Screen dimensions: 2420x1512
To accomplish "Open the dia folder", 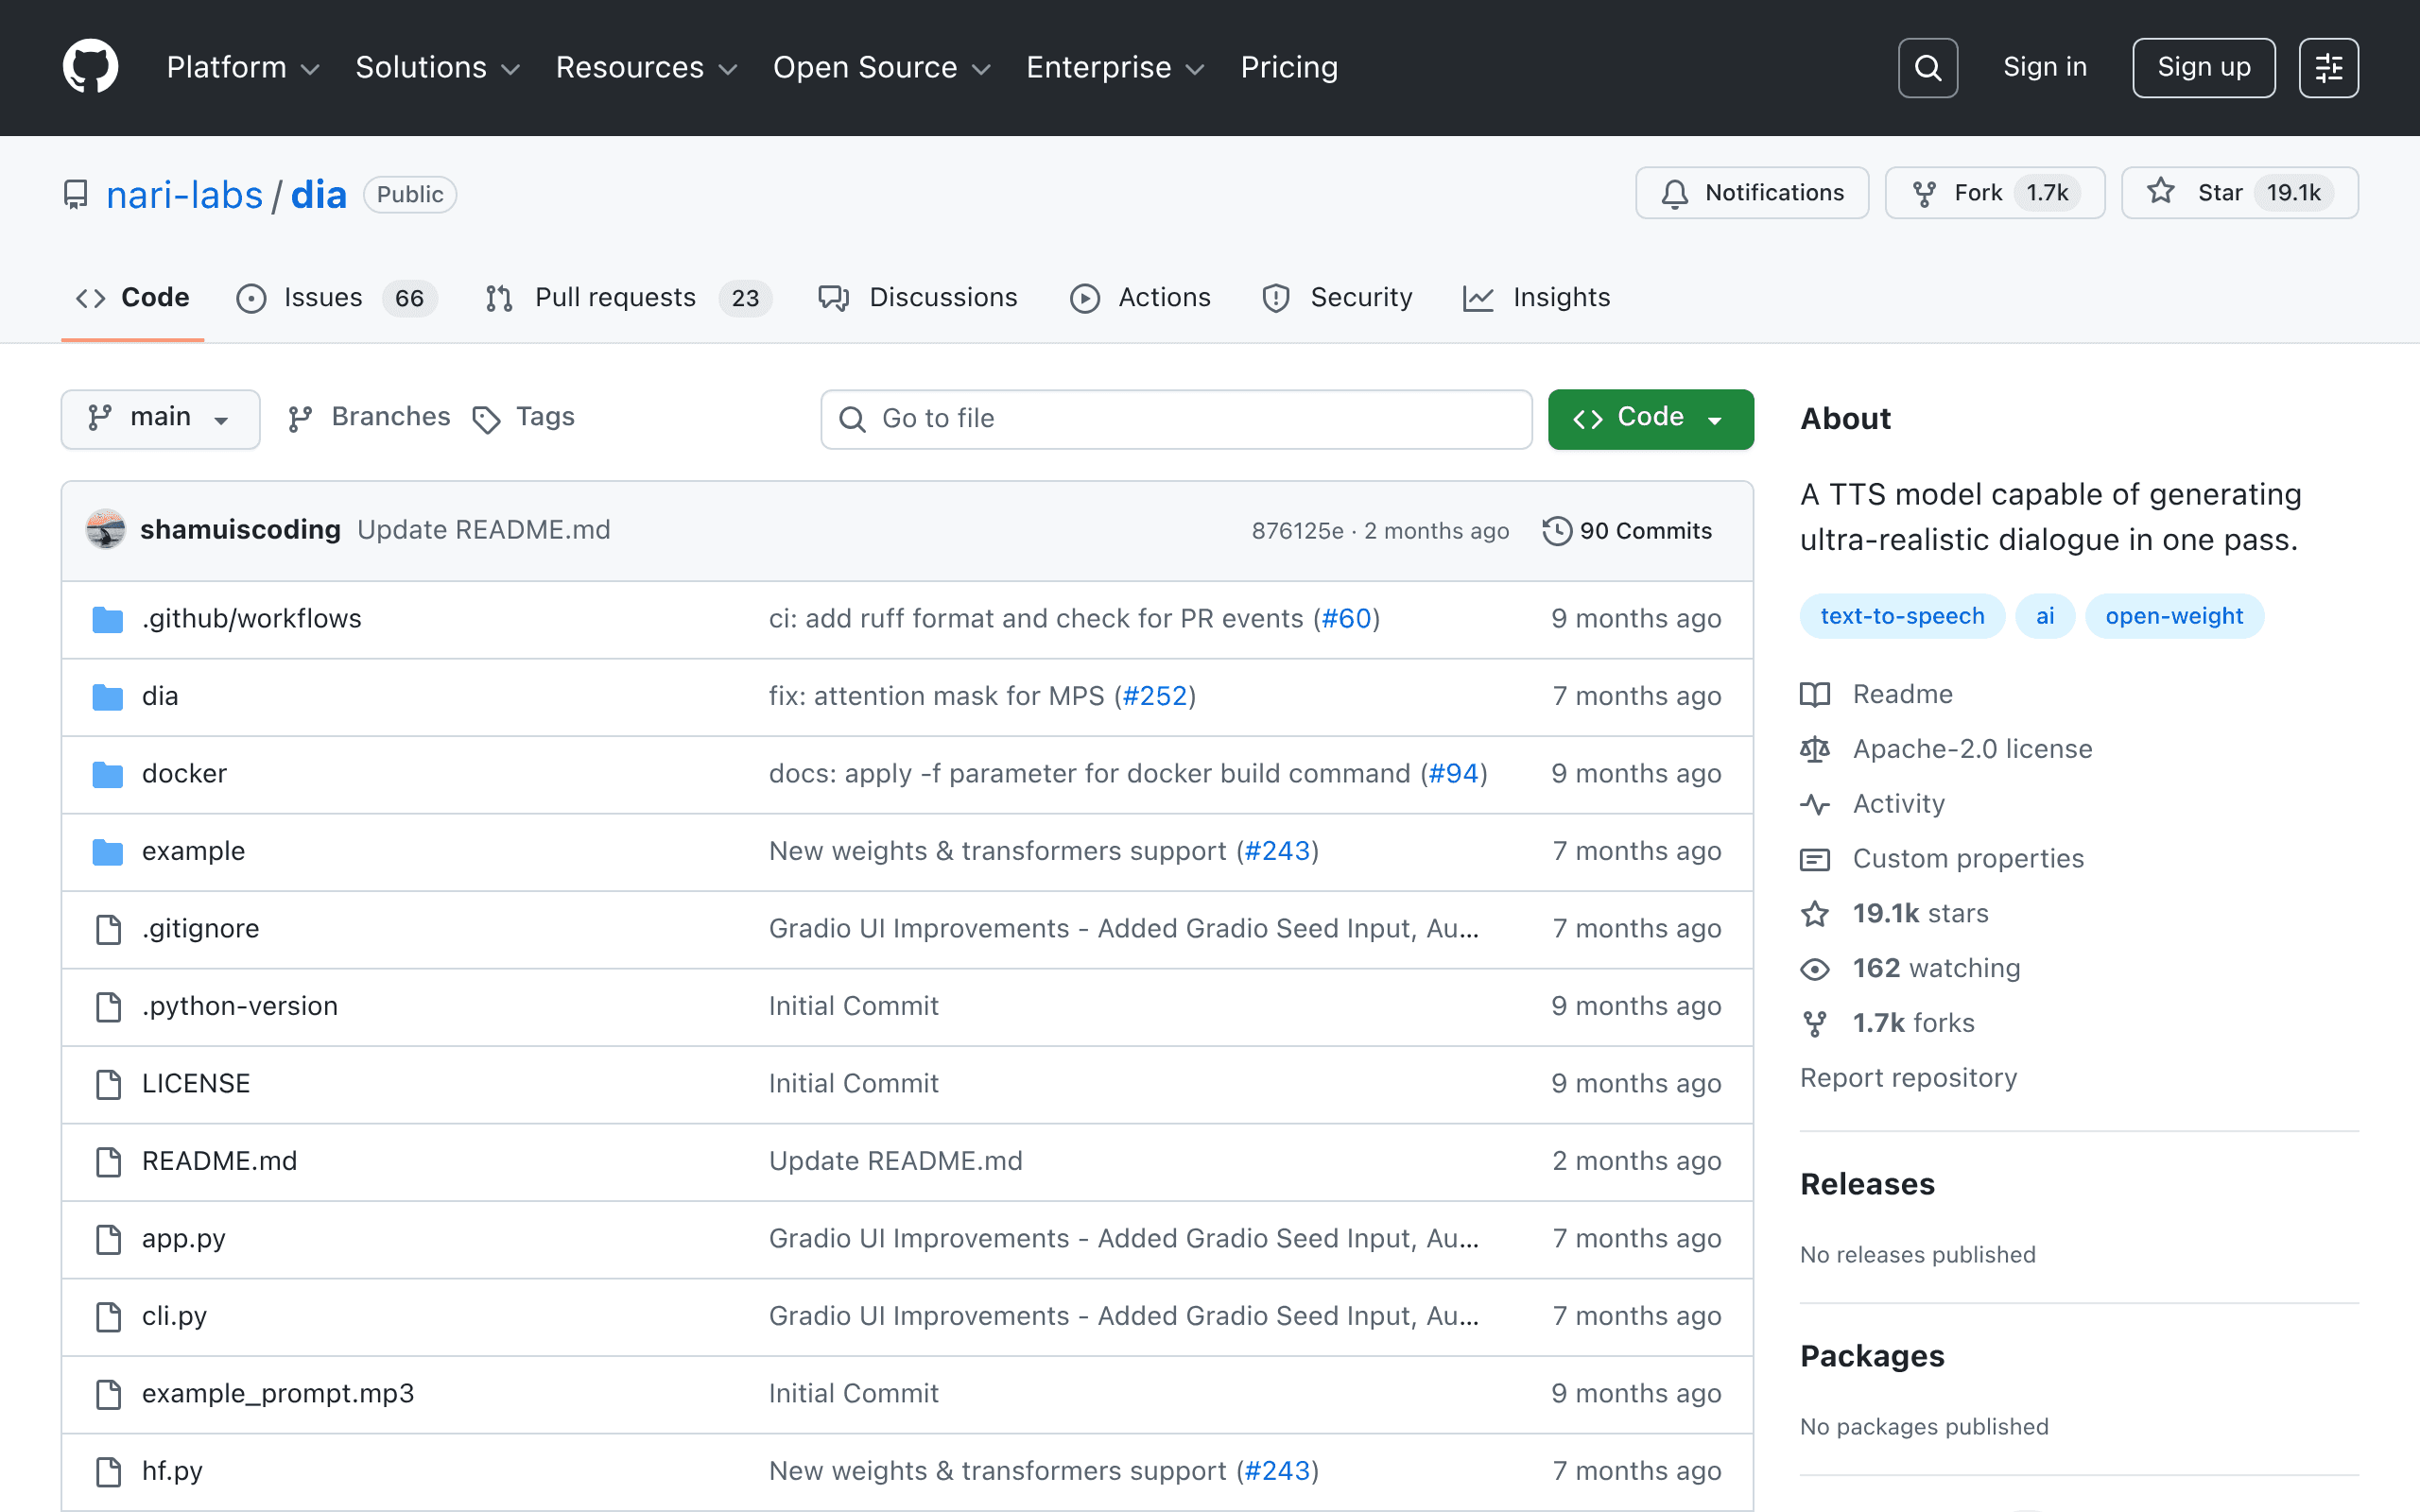I will point(160,696).
